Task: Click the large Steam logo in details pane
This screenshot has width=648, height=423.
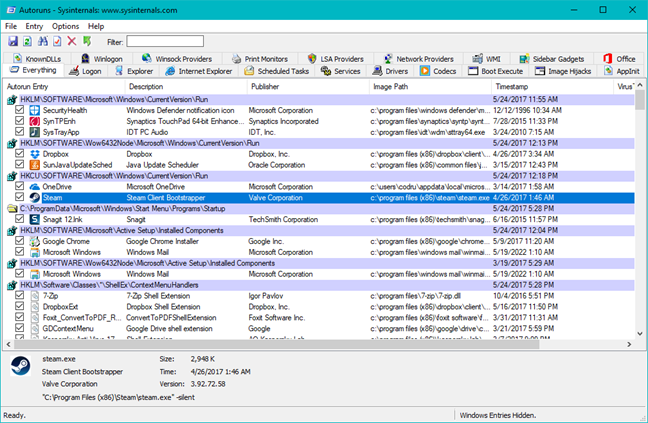Action: [20, 366]
